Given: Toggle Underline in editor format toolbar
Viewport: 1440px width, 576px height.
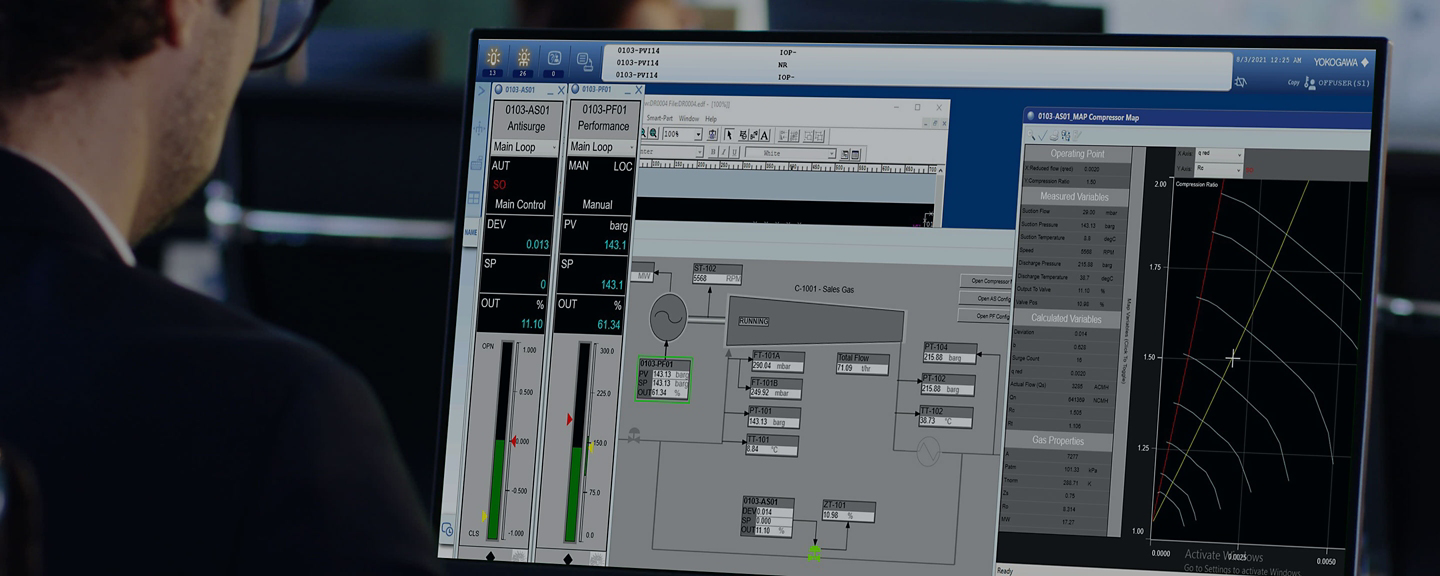Looking at the screenshot, I should 734,153.
